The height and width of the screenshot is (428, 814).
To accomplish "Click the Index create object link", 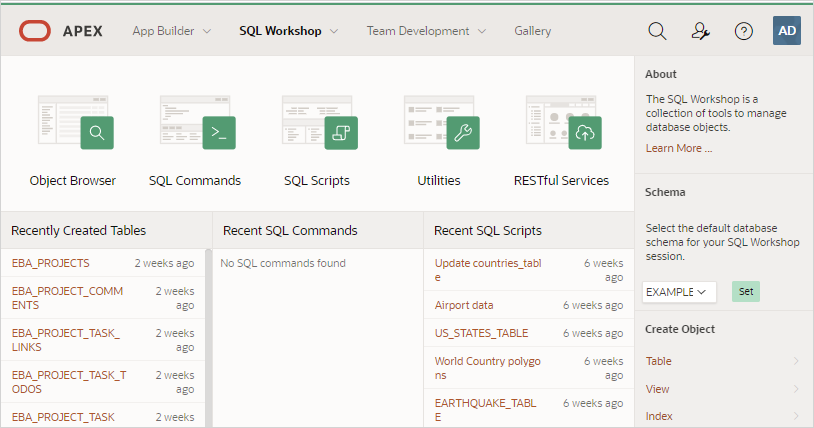I will point(659,416).
